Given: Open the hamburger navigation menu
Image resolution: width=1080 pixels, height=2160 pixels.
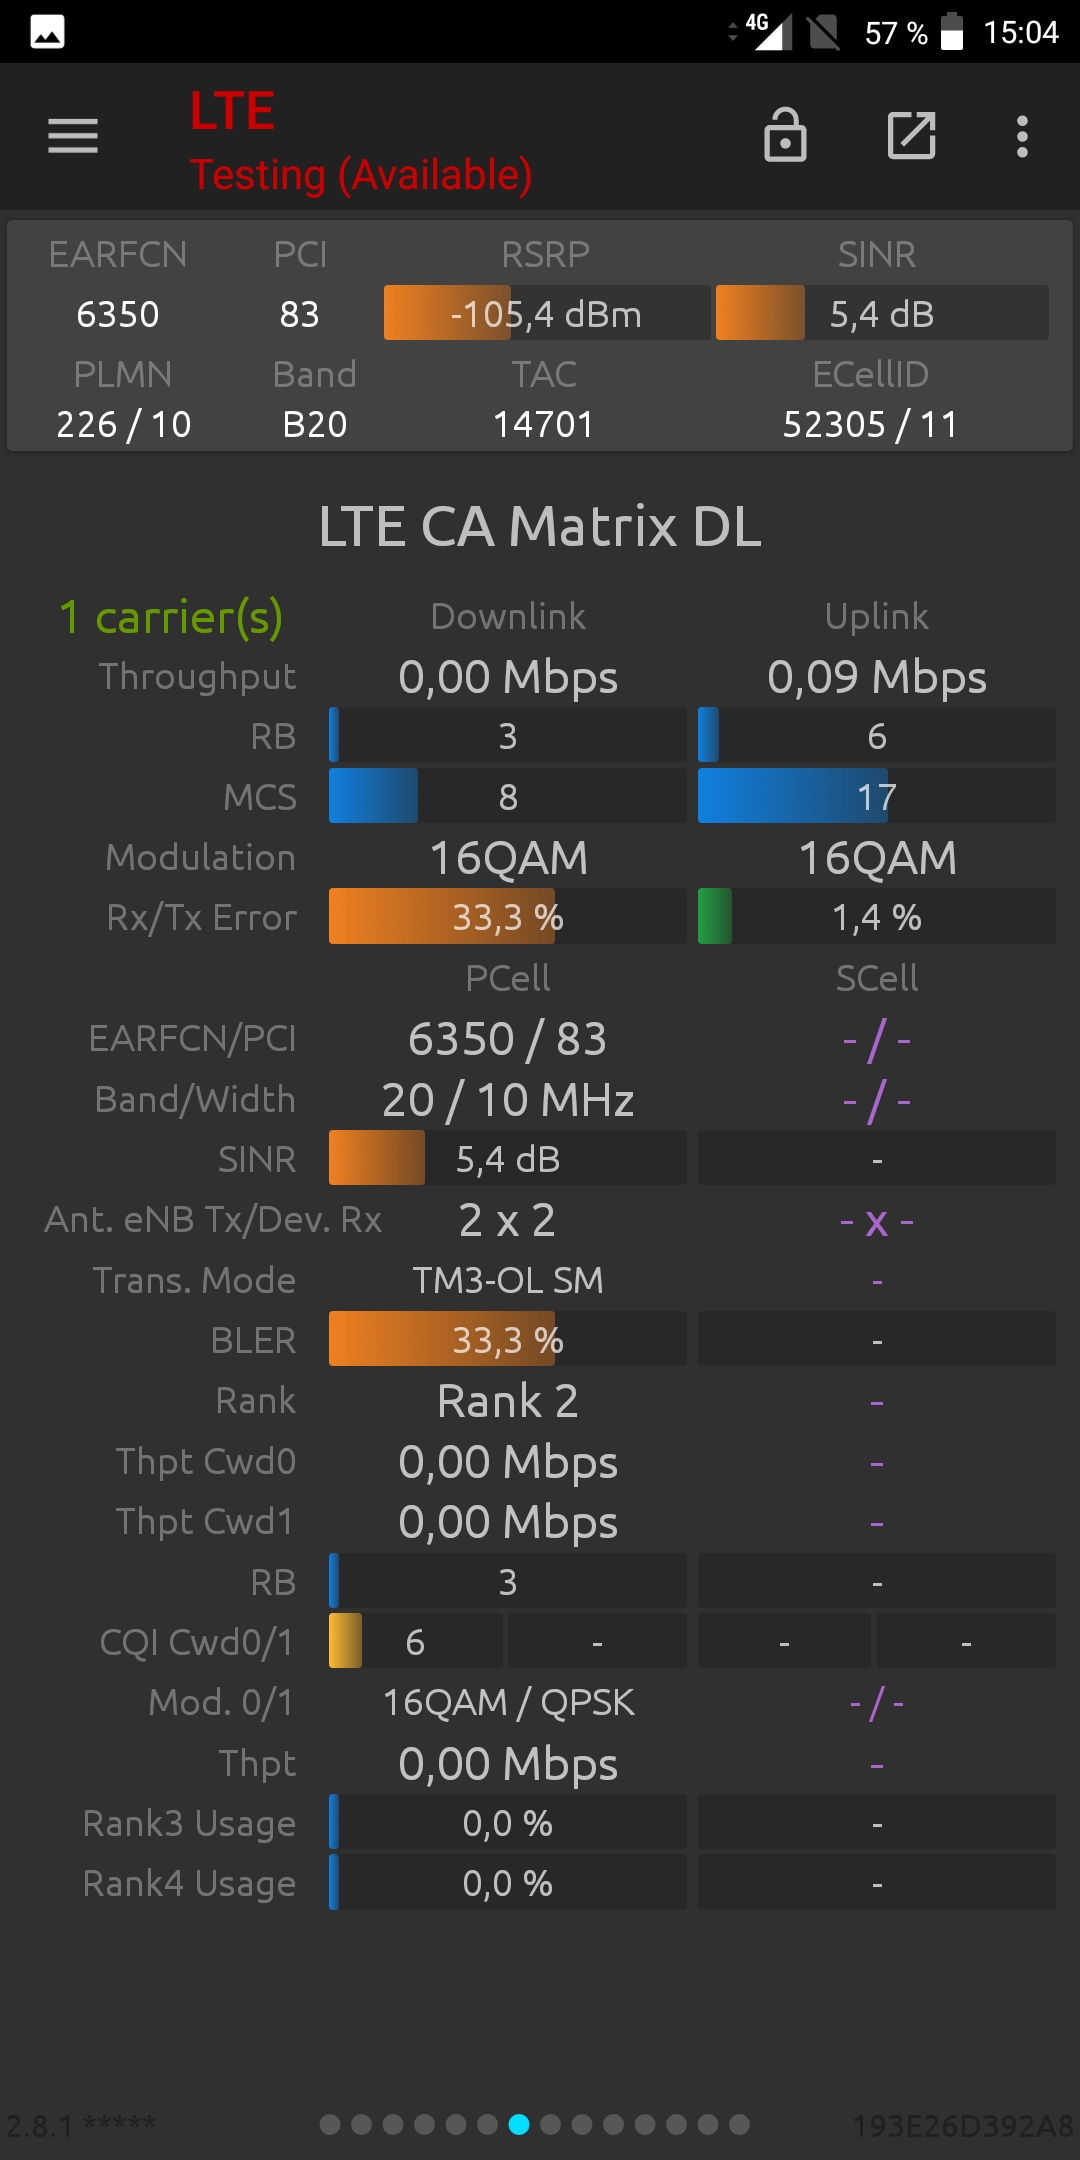Looking at the screenshot, I should pyautogui.click(x=73, y=136).
